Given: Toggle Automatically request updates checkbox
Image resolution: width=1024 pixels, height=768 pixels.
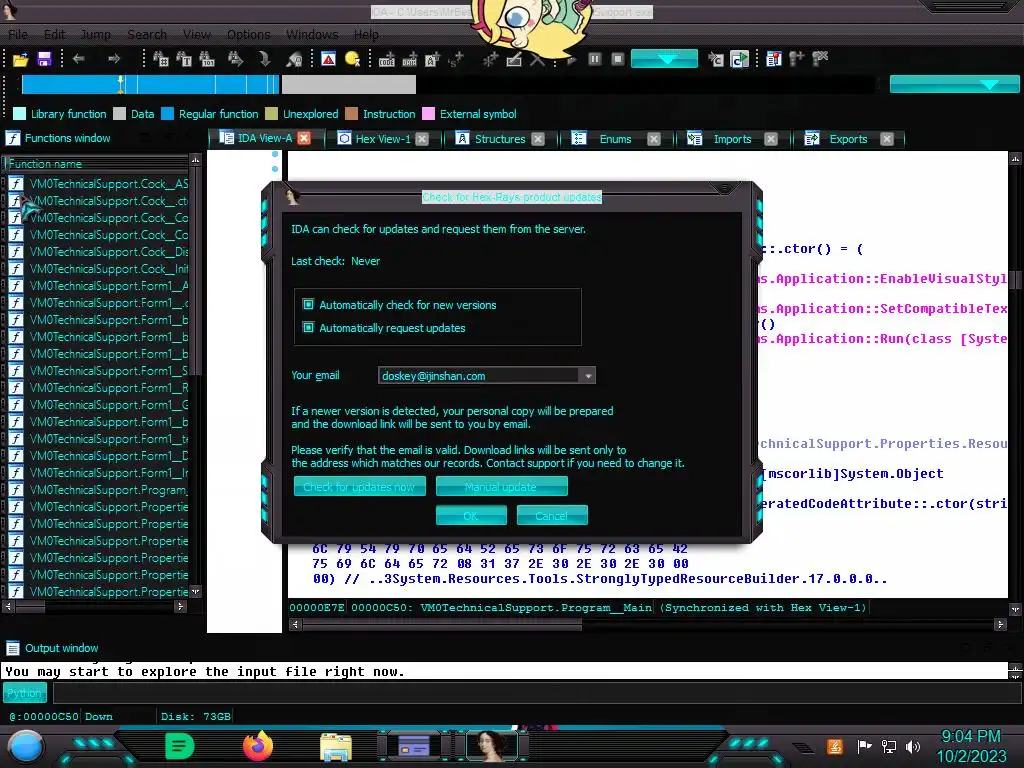Looking at the screenshot, I should tap(308, 327).
